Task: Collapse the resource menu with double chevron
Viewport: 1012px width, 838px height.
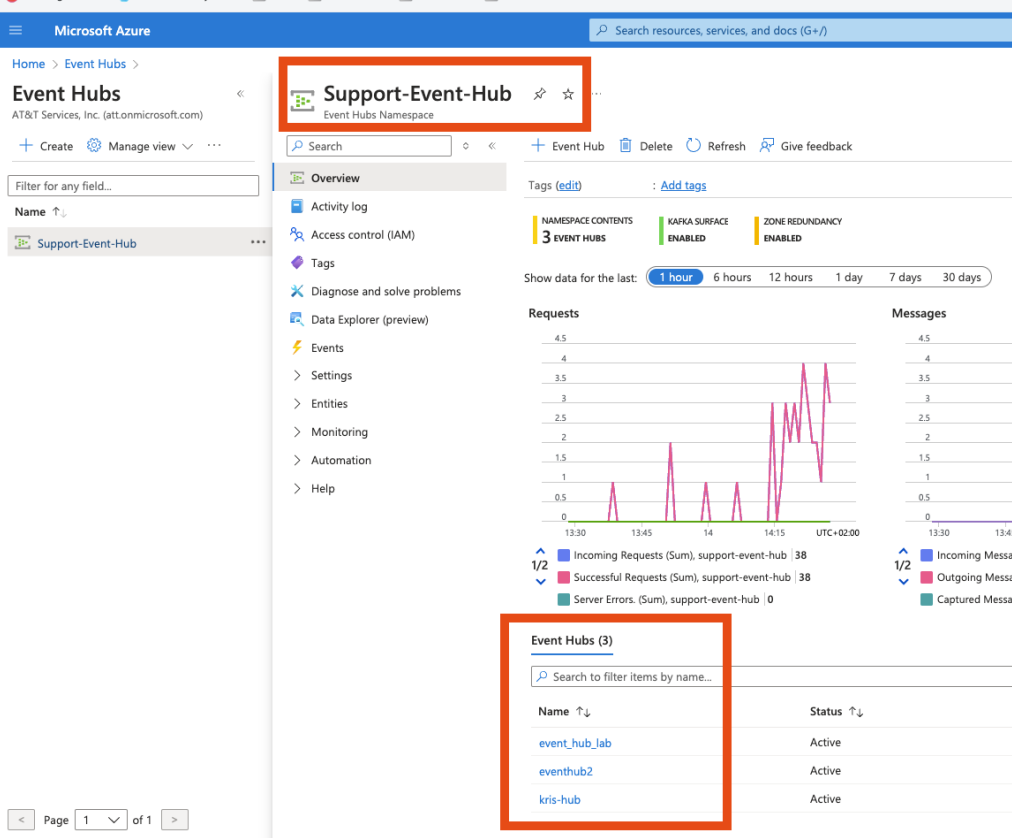Action: point(492,146)
